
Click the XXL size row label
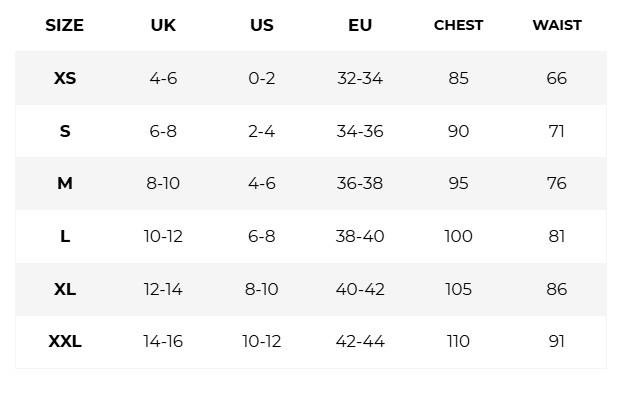tap(65, 341)
